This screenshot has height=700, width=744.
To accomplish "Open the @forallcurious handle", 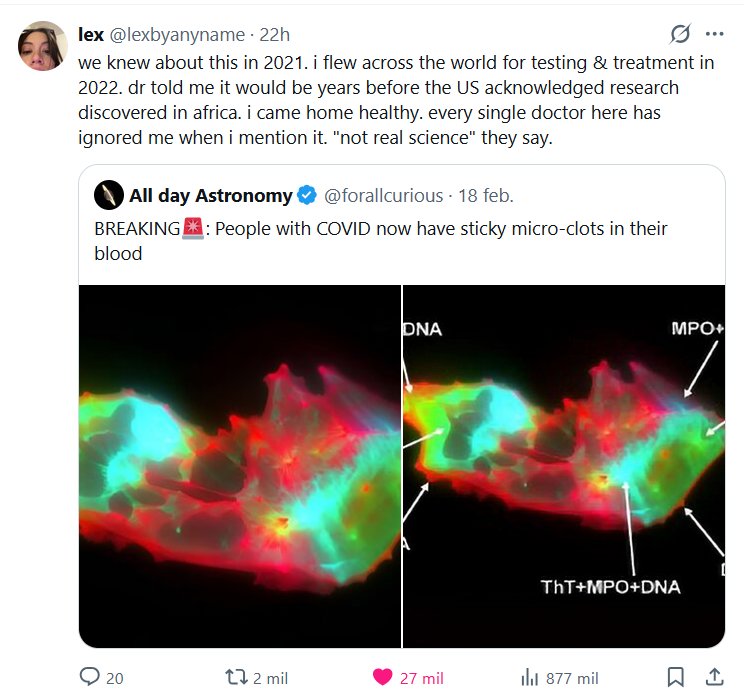I will 383,195.
